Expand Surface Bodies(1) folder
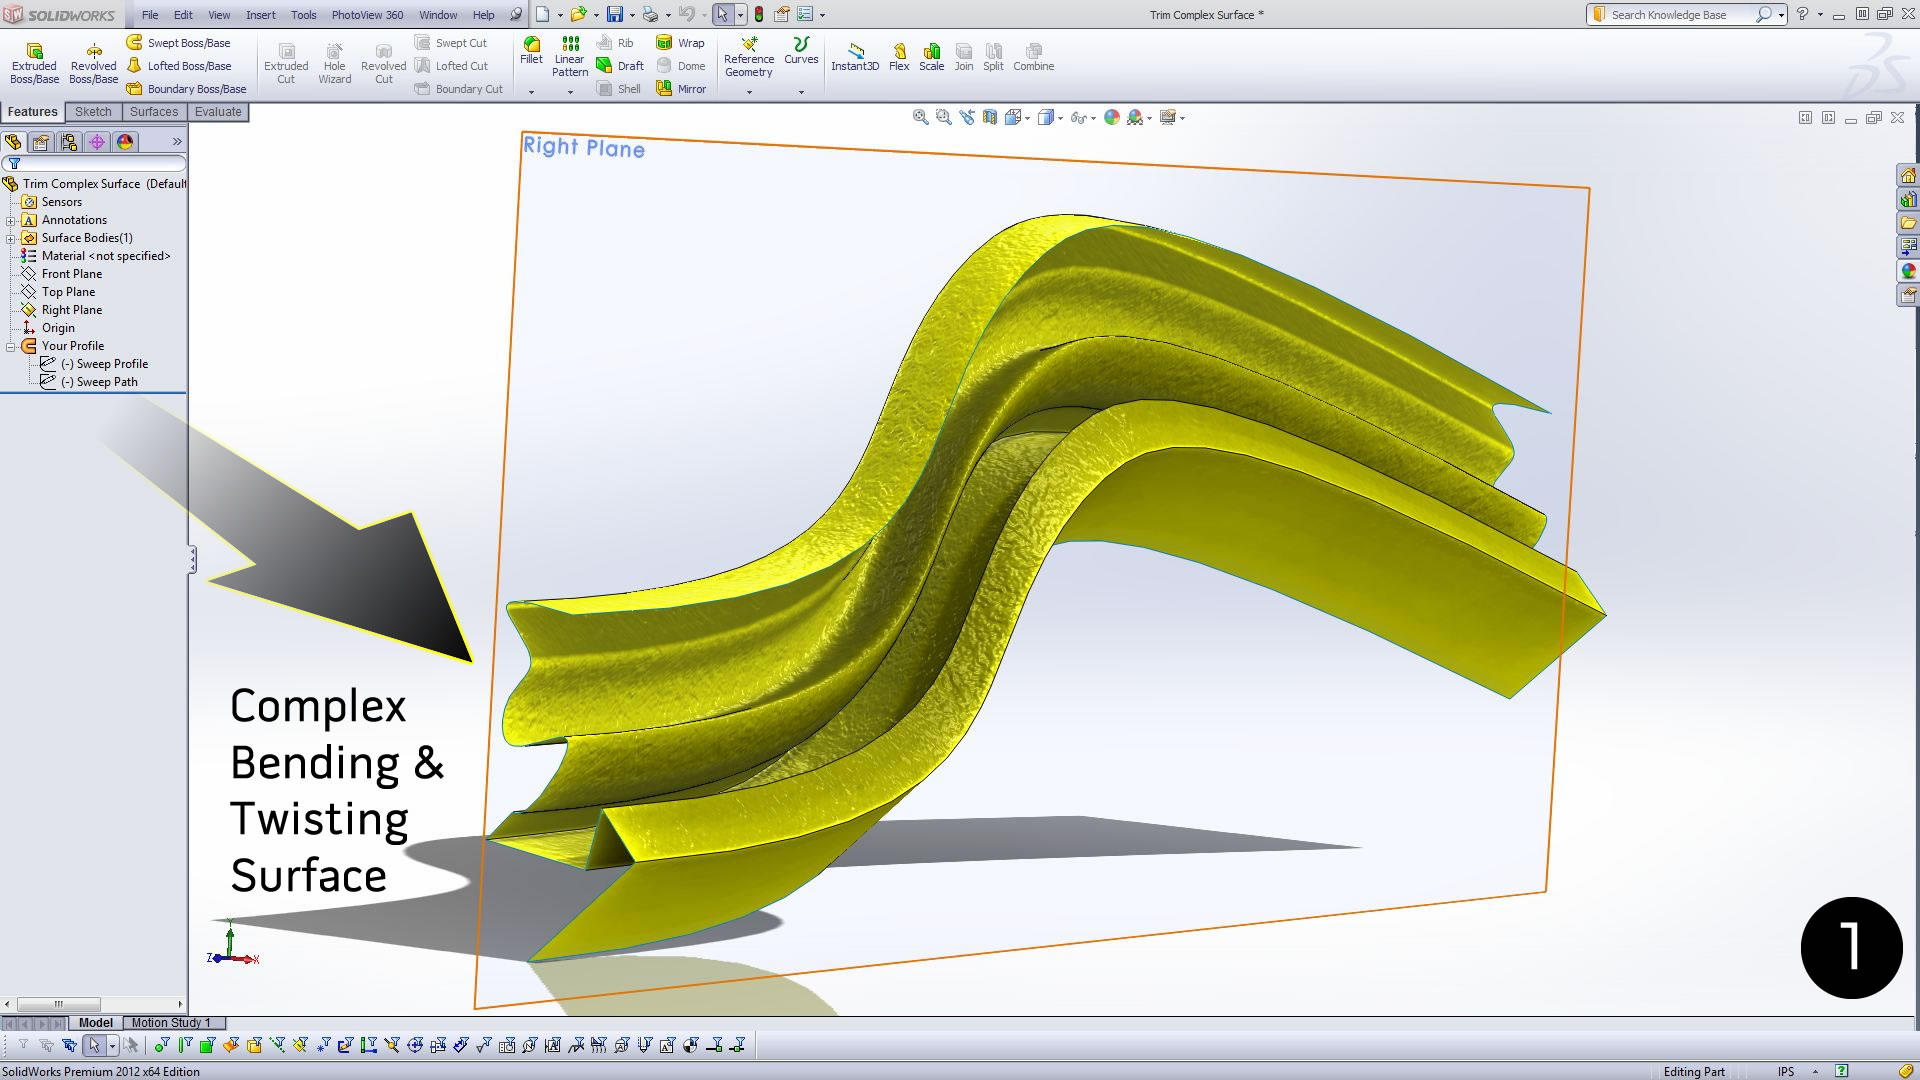Screen dimensions: 1920x1080 pyautogui.click(x=11, y=238)
